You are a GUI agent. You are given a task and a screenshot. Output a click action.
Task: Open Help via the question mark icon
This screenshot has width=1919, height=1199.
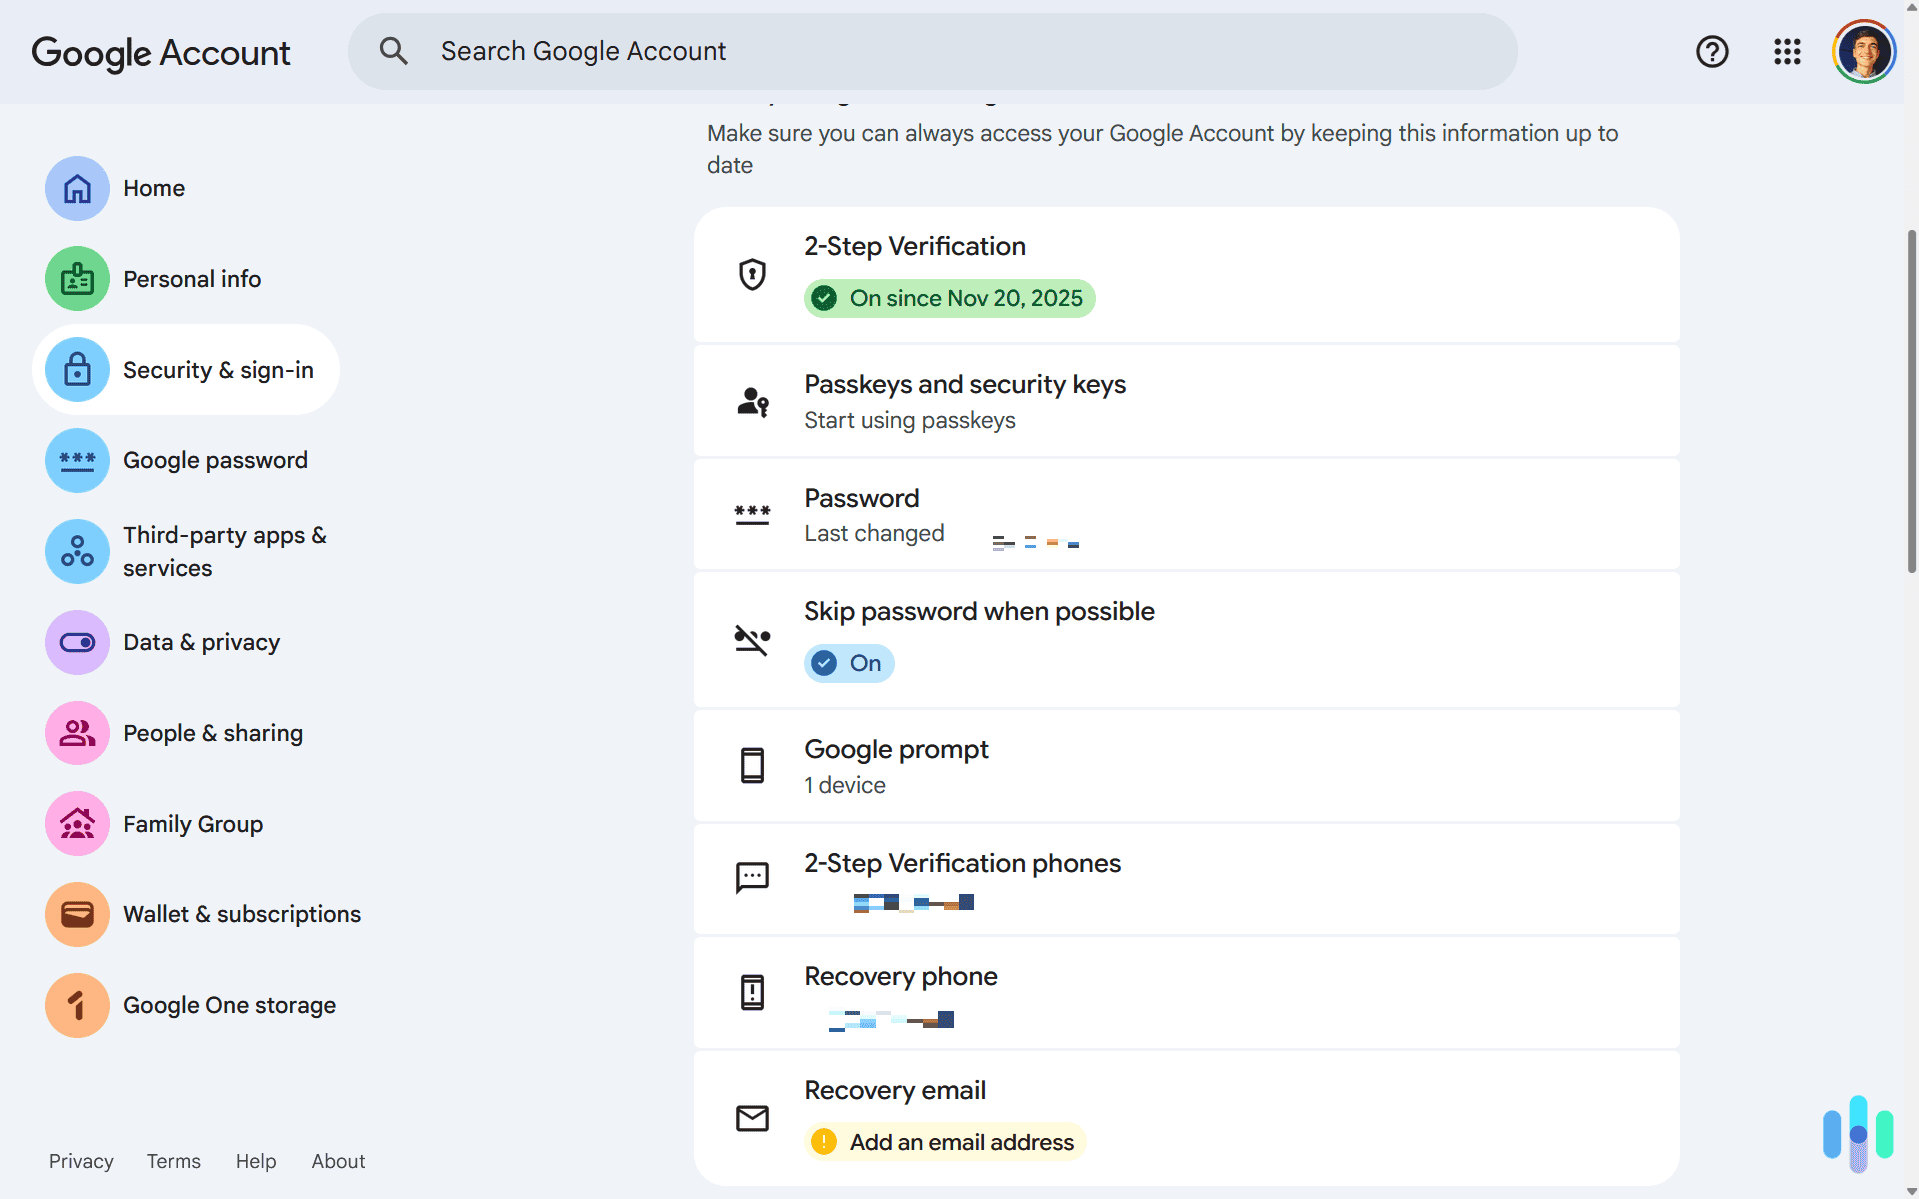[x=1712, y=52]
